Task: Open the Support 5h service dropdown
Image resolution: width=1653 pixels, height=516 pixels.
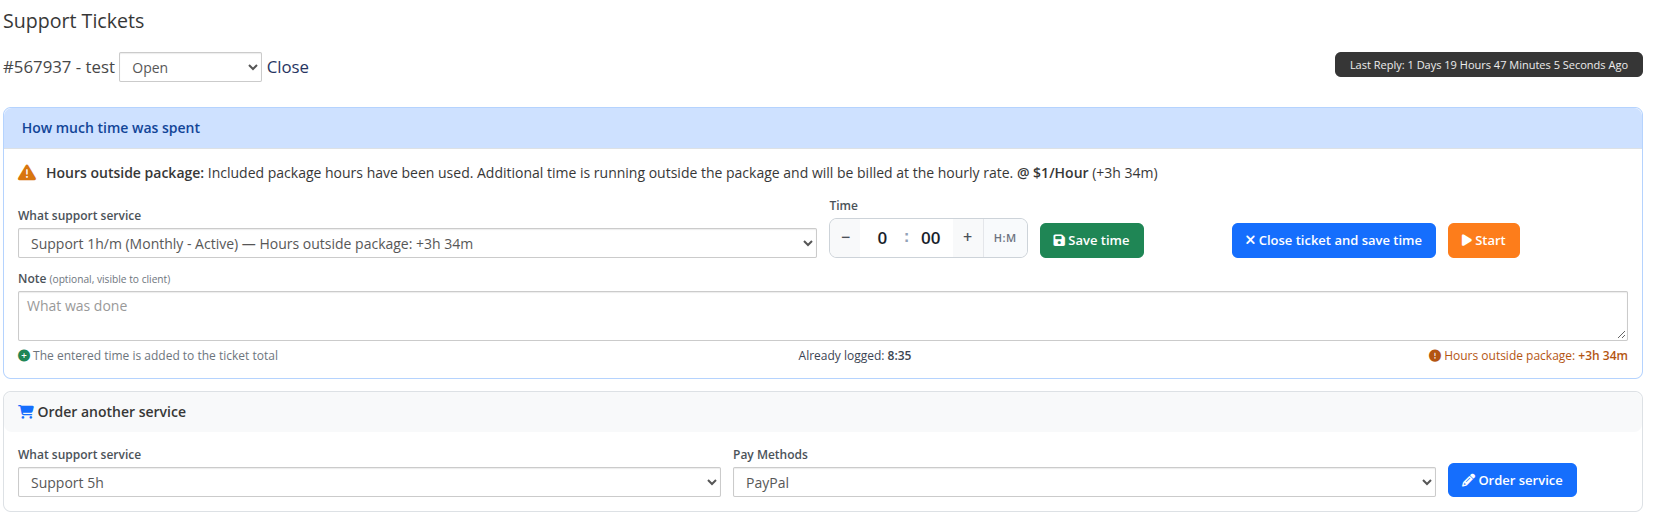Action: pos(369,482)
